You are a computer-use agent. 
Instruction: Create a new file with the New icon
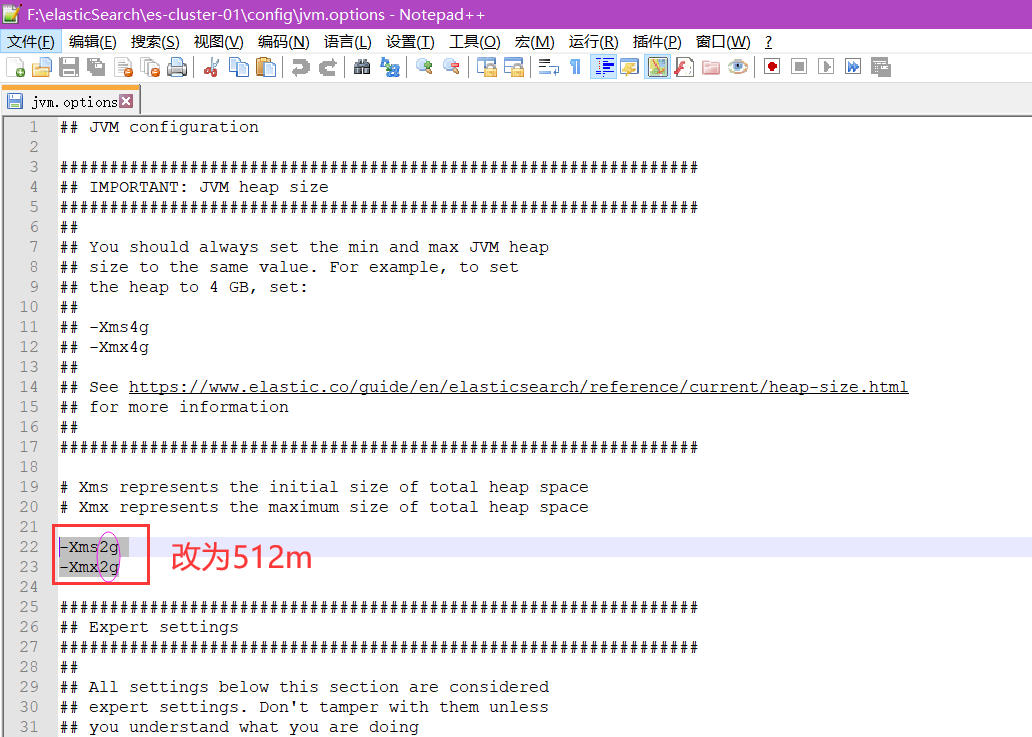(x=15, y=67)
